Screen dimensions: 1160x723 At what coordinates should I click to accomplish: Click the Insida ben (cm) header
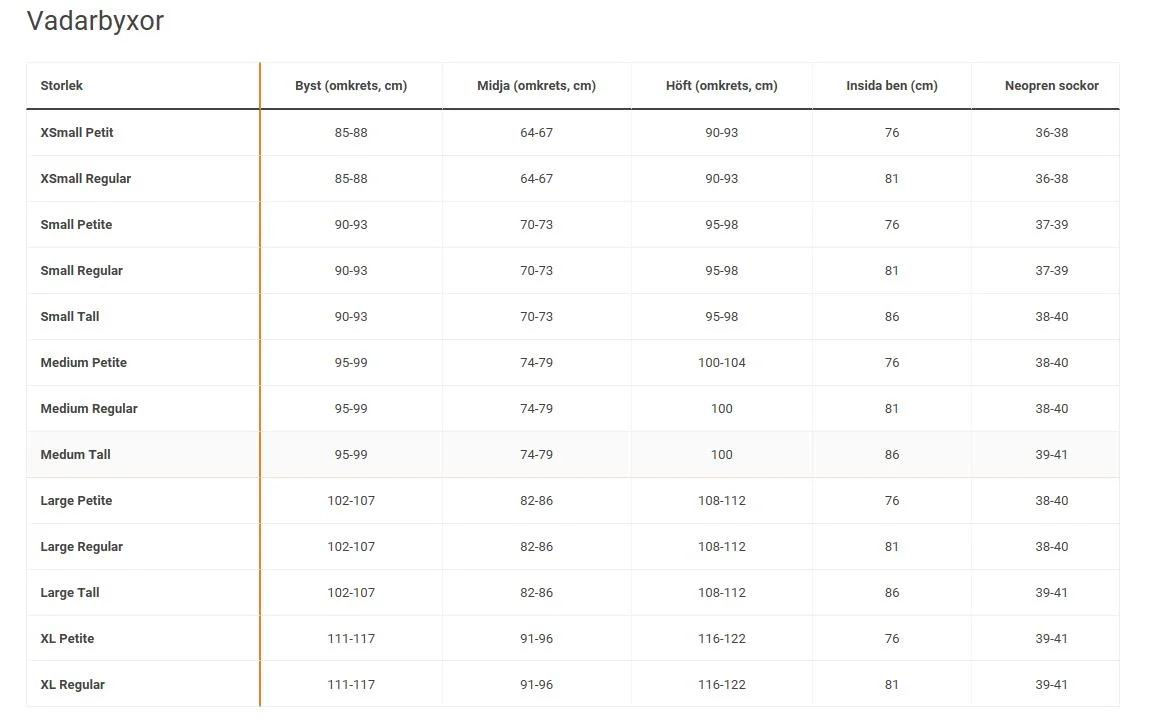click(x=891, y=86)
